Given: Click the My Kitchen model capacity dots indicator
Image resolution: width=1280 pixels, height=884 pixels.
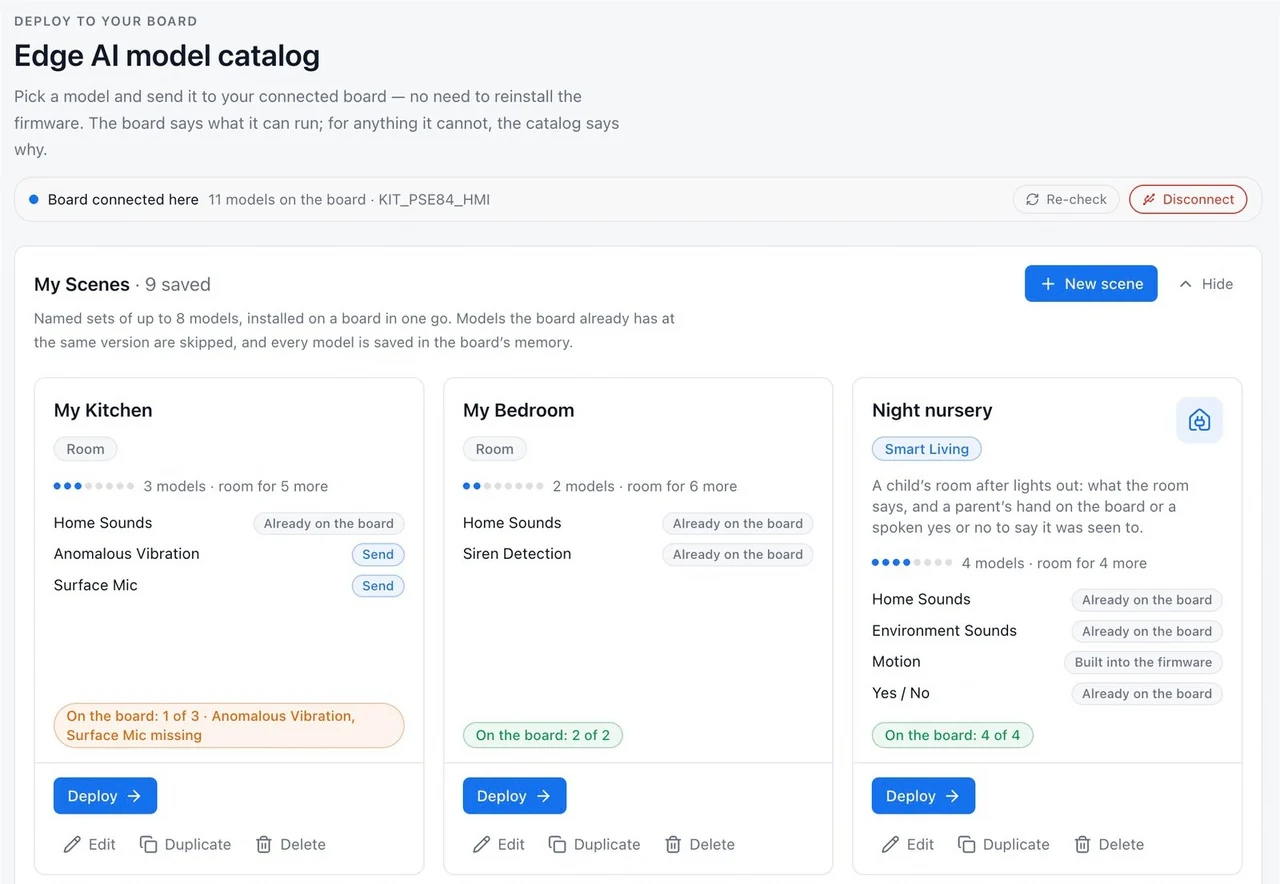Looking at the screenshot, I should coord(94,486).
